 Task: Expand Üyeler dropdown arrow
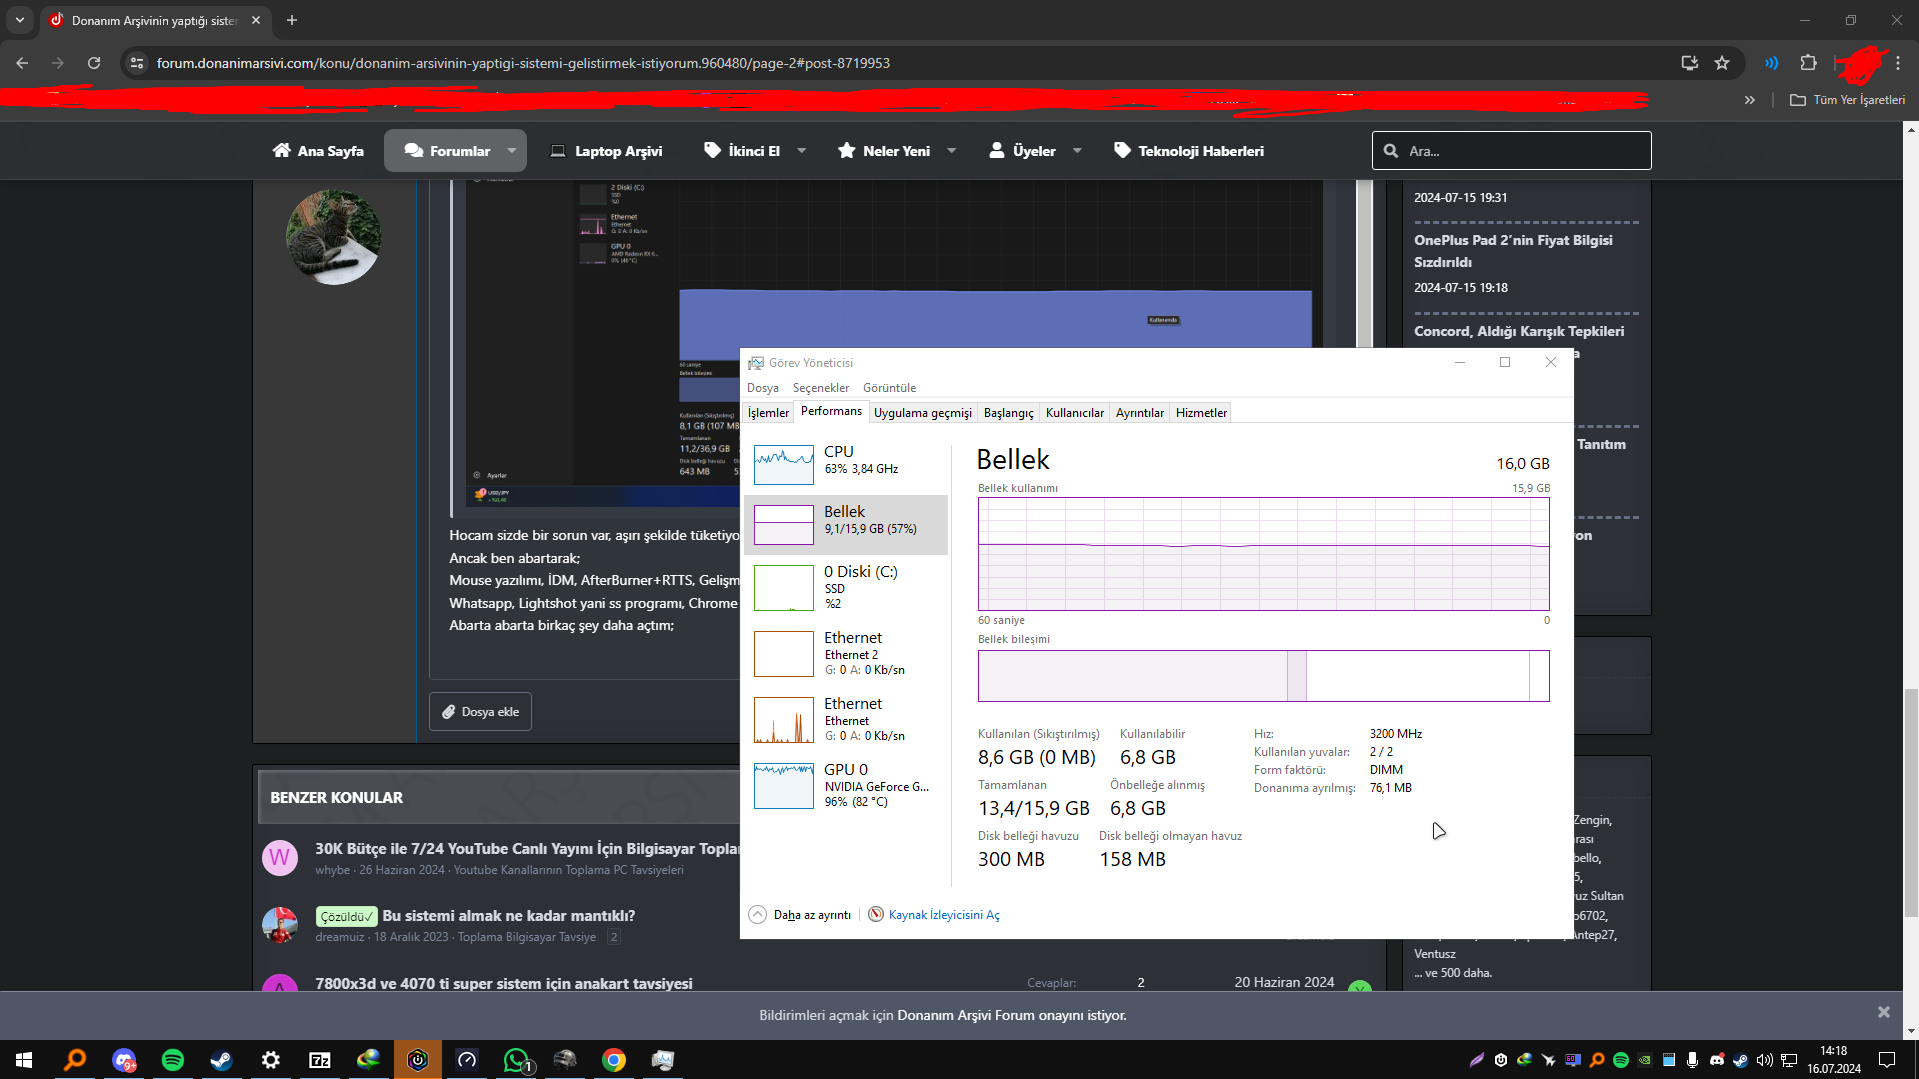1077,151
